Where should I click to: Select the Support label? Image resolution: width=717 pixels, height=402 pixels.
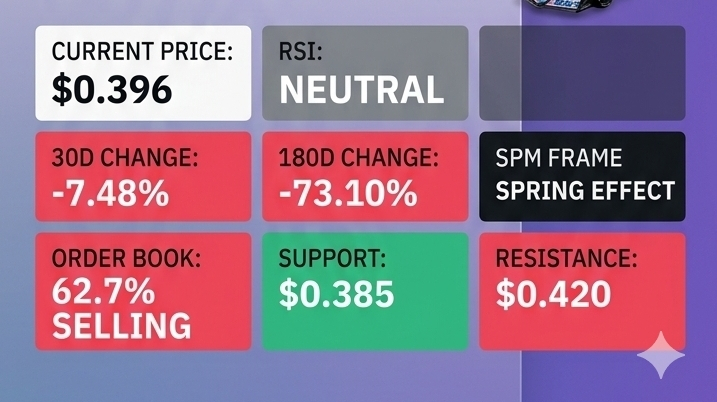[332, 259]
